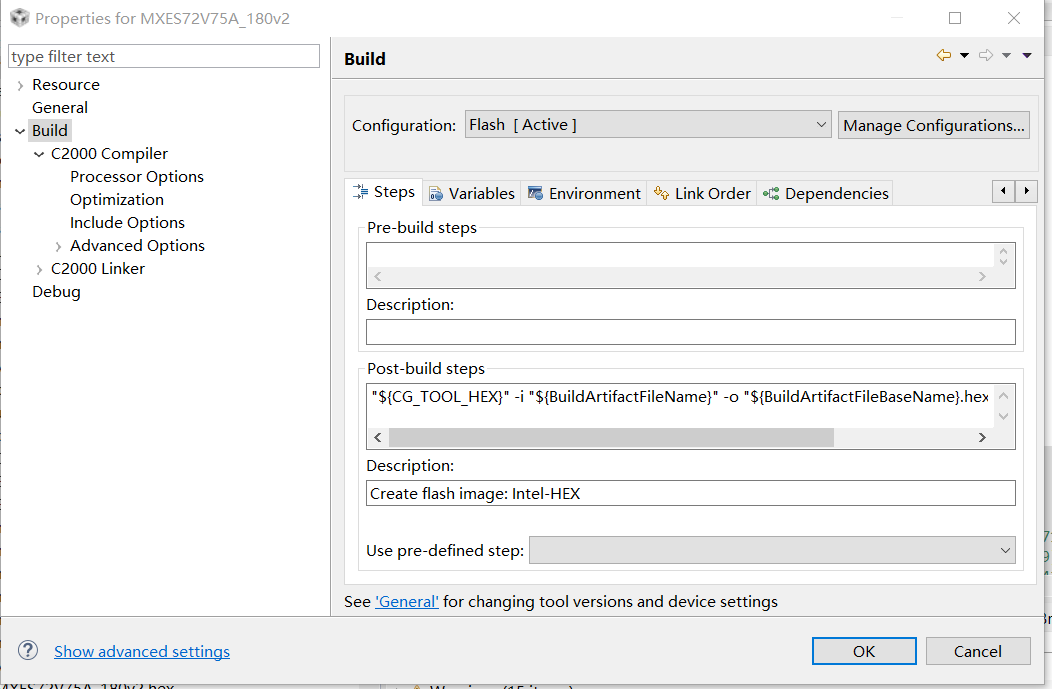This screenshot has width=1052, height=689.
Task: Click the type filter text field
Action: coord(164,57)
